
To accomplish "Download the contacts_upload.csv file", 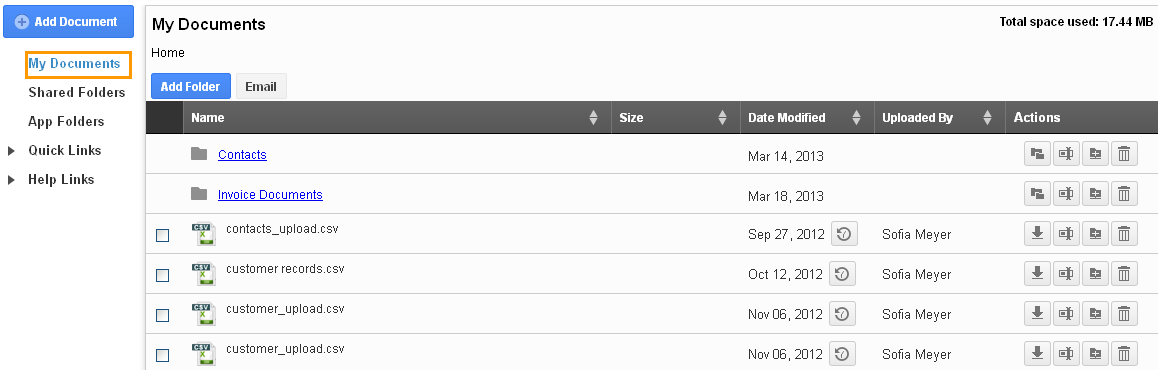I will (x=1037, y=234).
